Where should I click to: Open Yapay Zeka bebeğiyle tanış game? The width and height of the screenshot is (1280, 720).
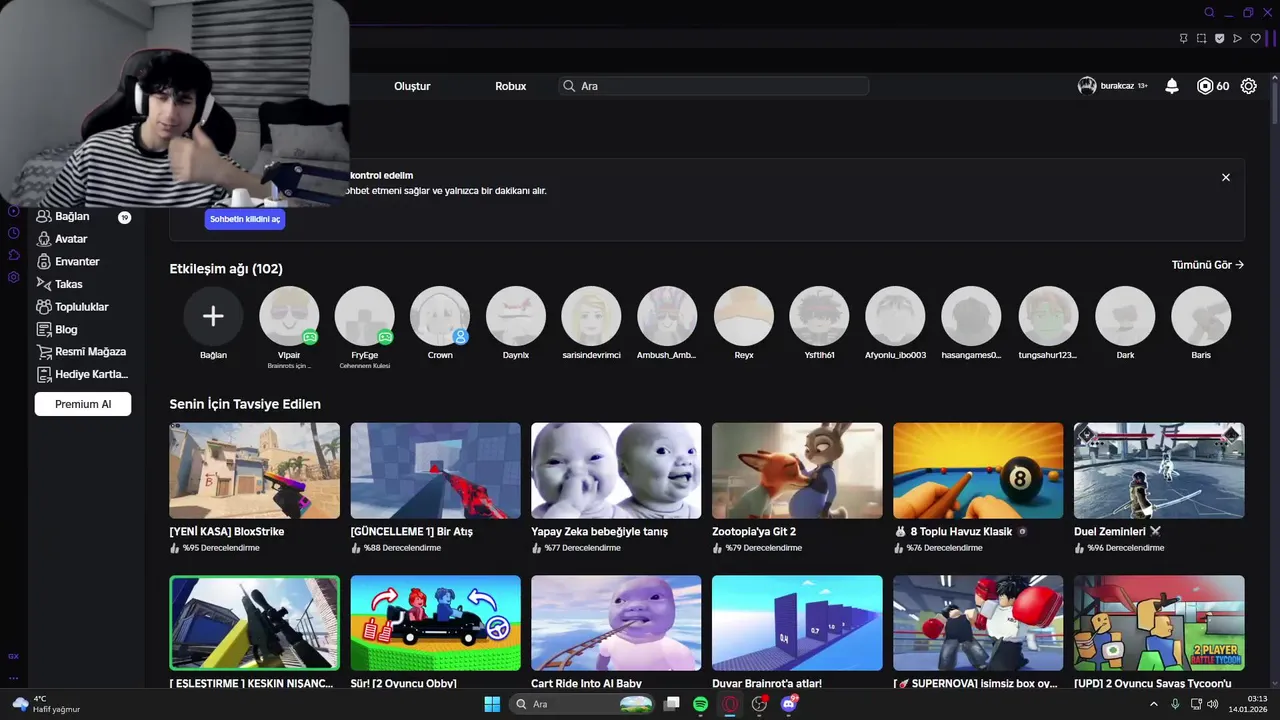[616, 470]
